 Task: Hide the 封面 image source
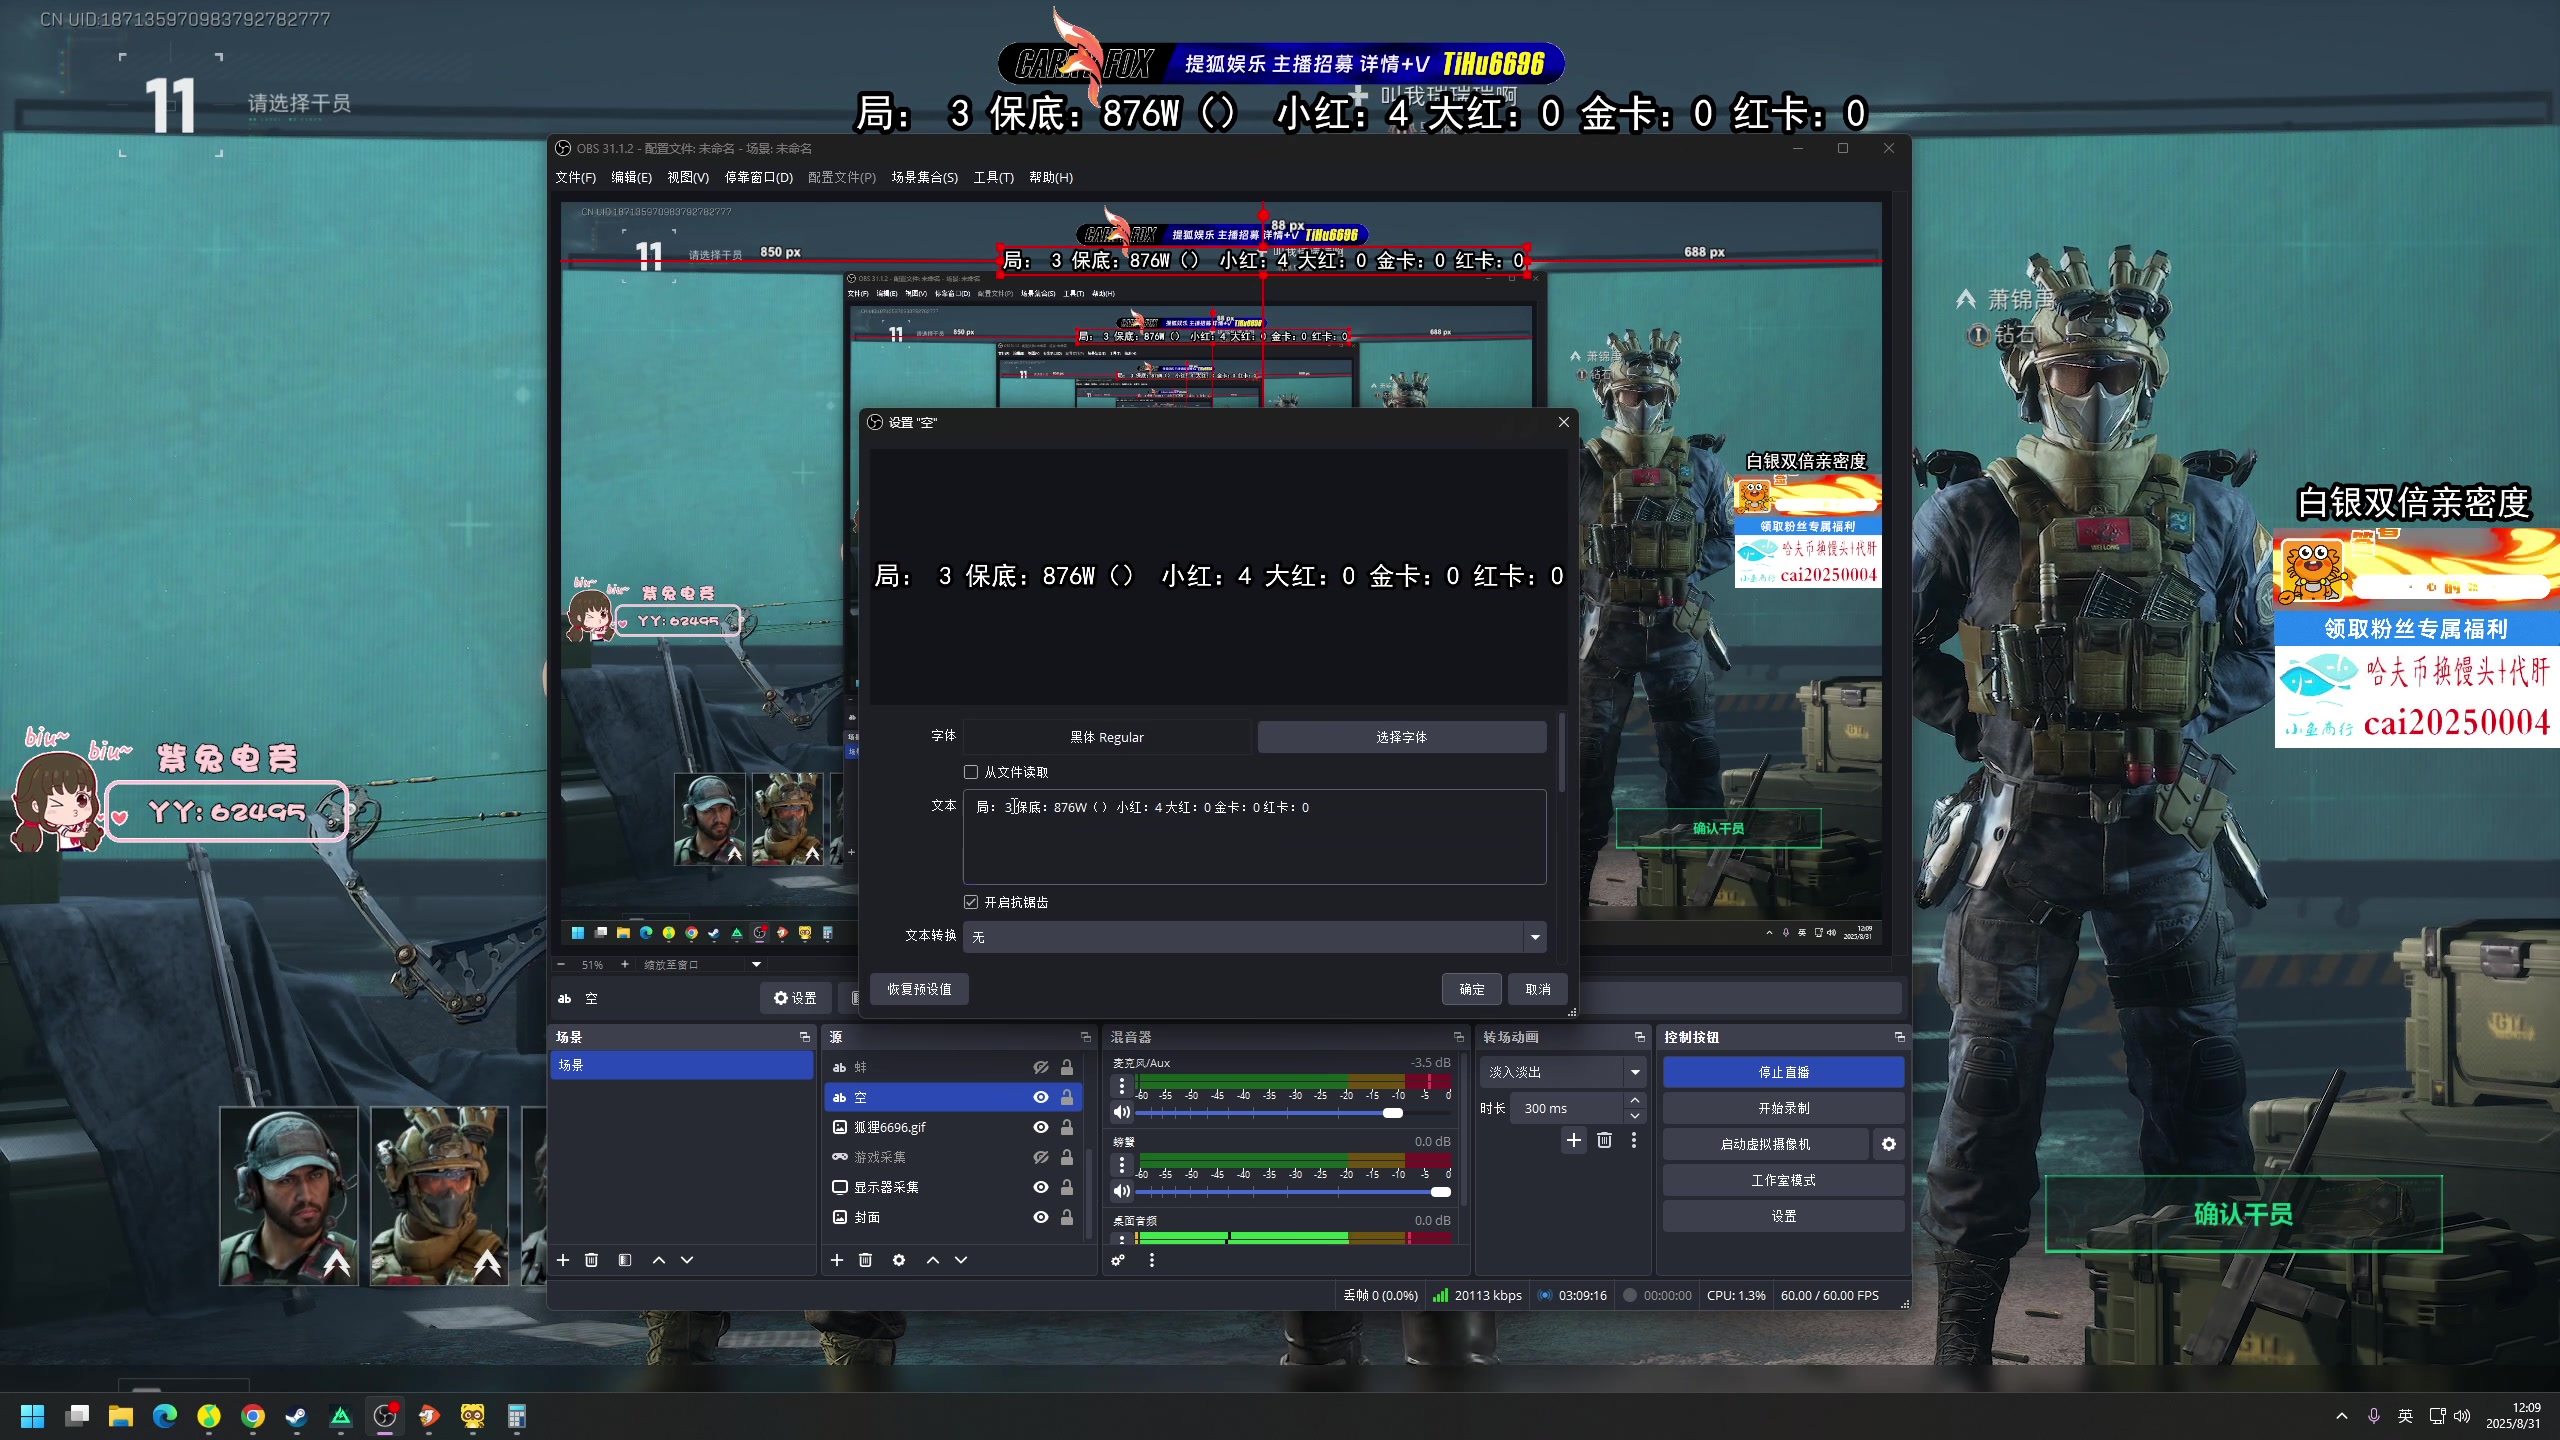point(1041,1217)
